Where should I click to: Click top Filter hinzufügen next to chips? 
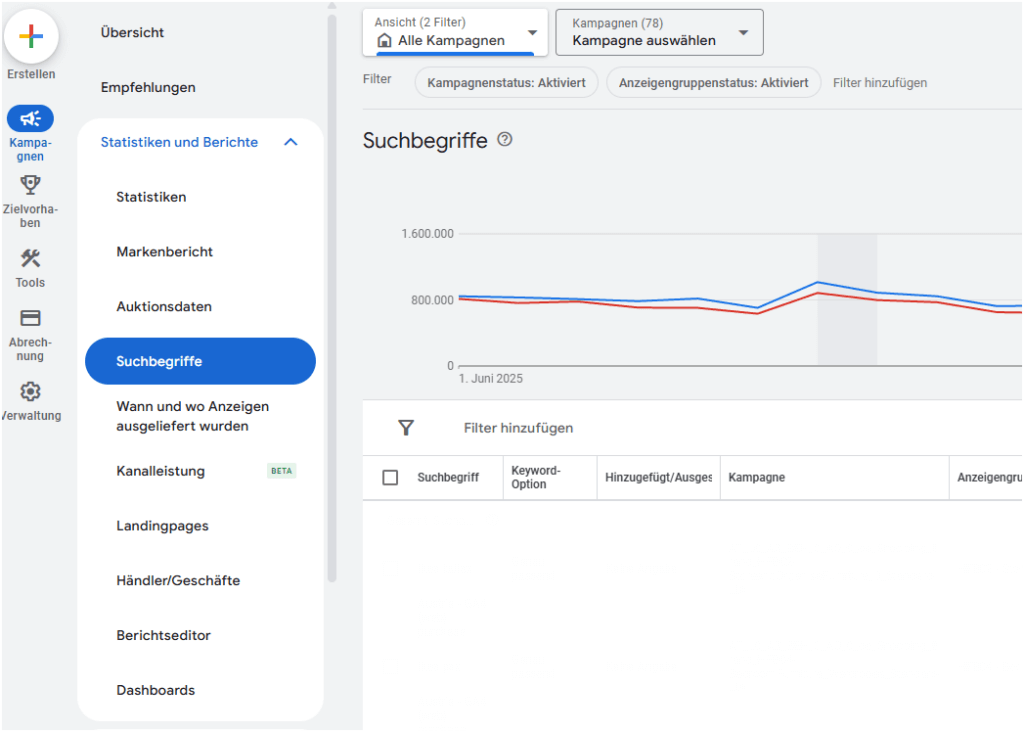(x=880, y=82)
